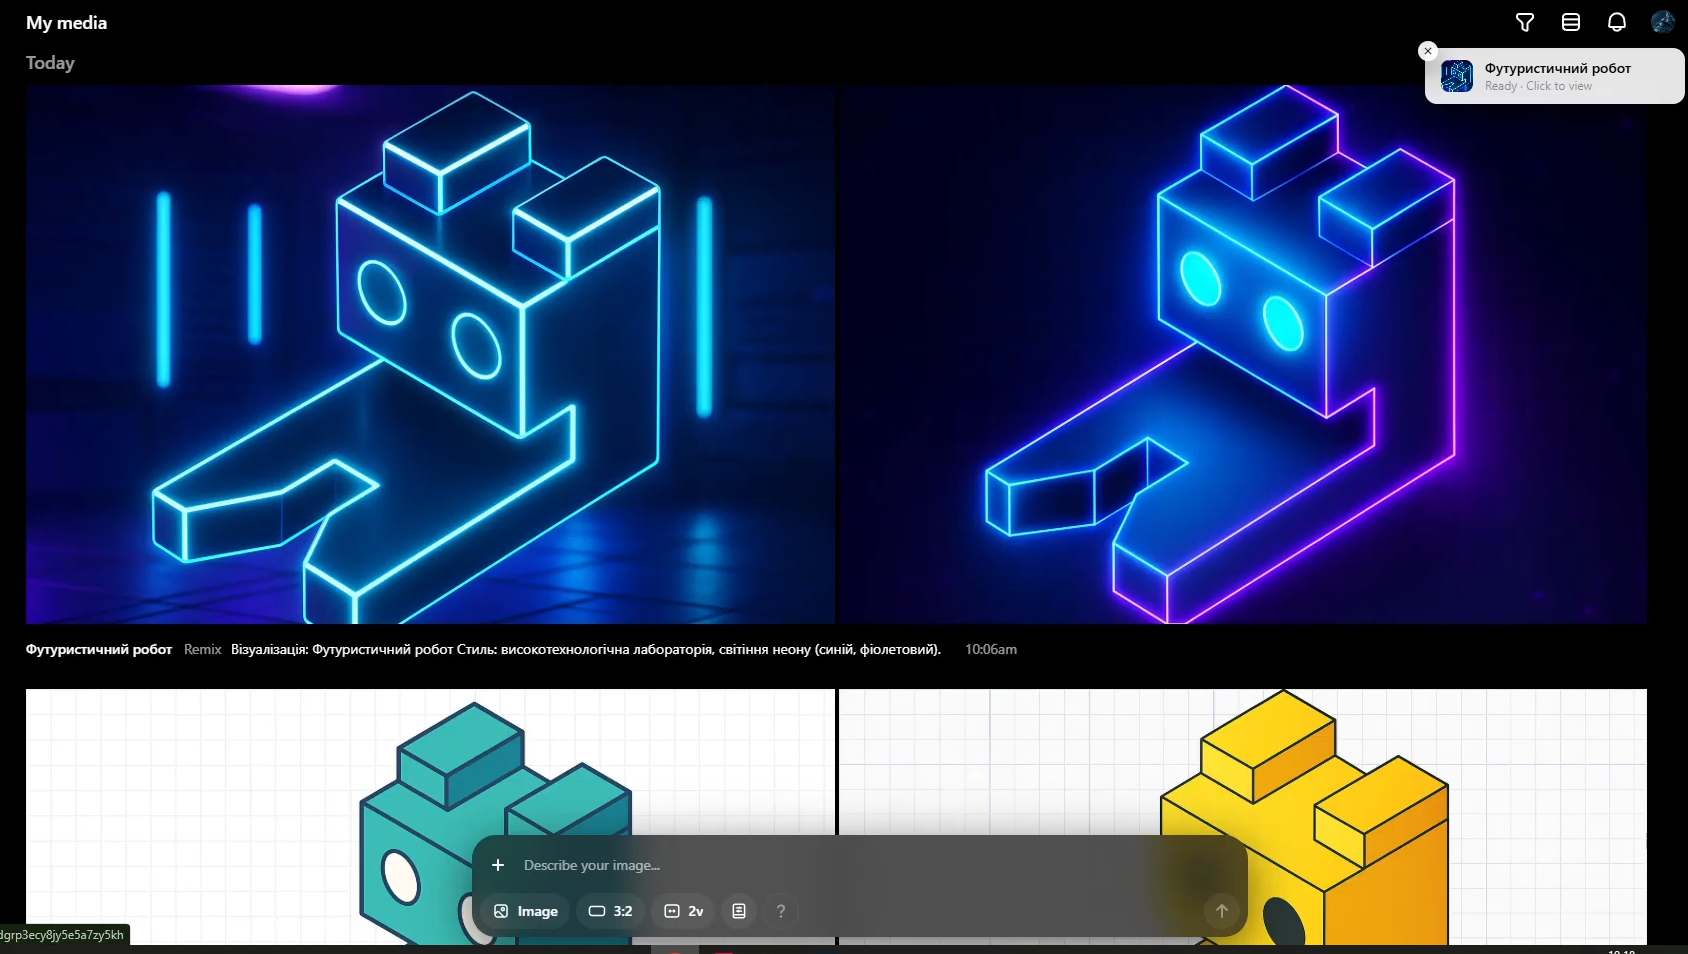Click the Remix link below images

click(202, 649)
